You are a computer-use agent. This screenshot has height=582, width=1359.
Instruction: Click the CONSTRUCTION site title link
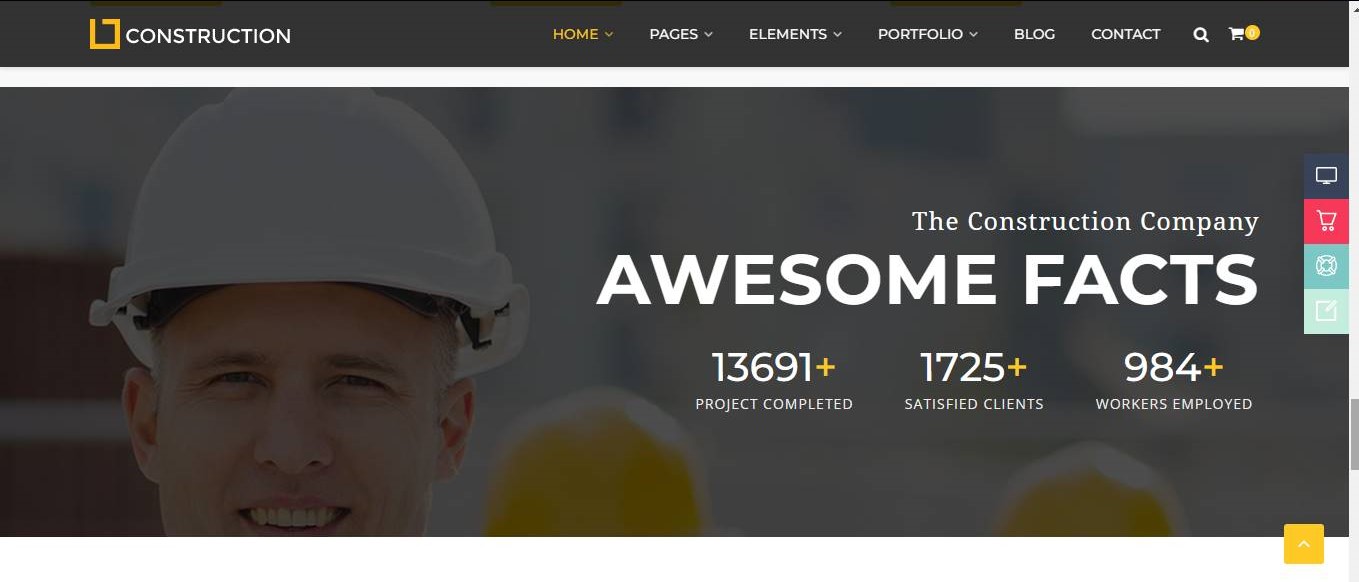tap(208, 36)
